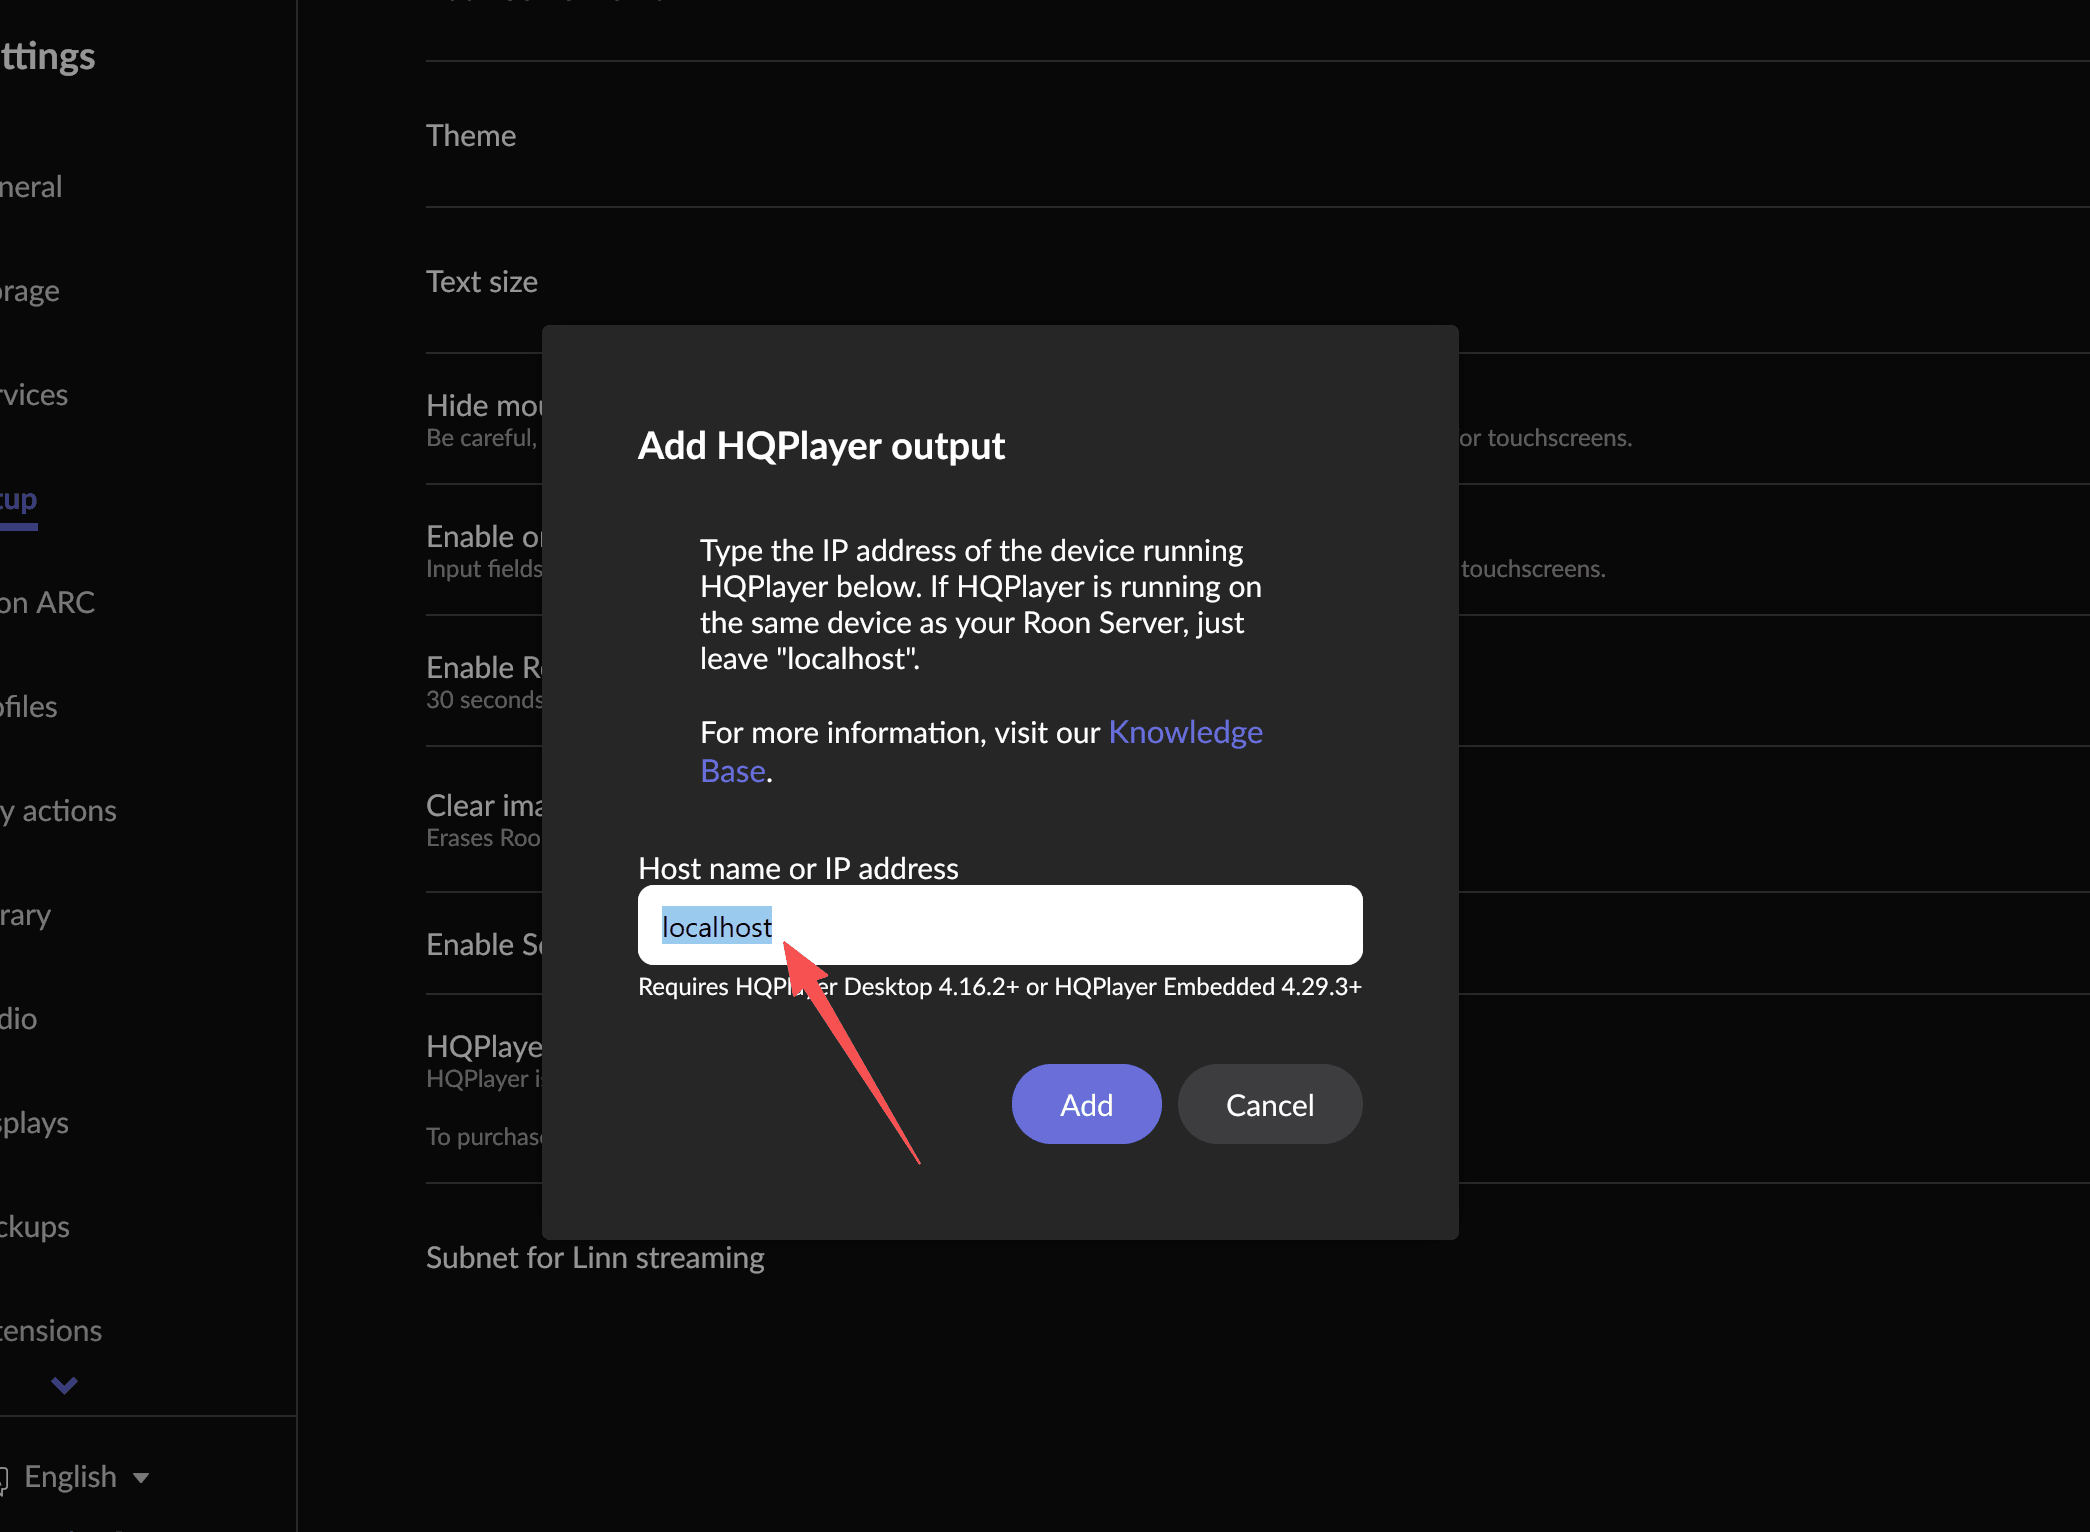The width and height of the screenshot is (2090, 1532).
Task: Open the General settings tab
Action: [x=31, y=187]
